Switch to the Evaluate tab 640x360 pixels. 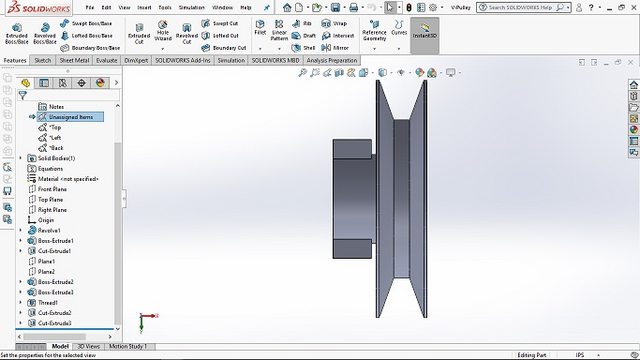[x=107, y=60]
